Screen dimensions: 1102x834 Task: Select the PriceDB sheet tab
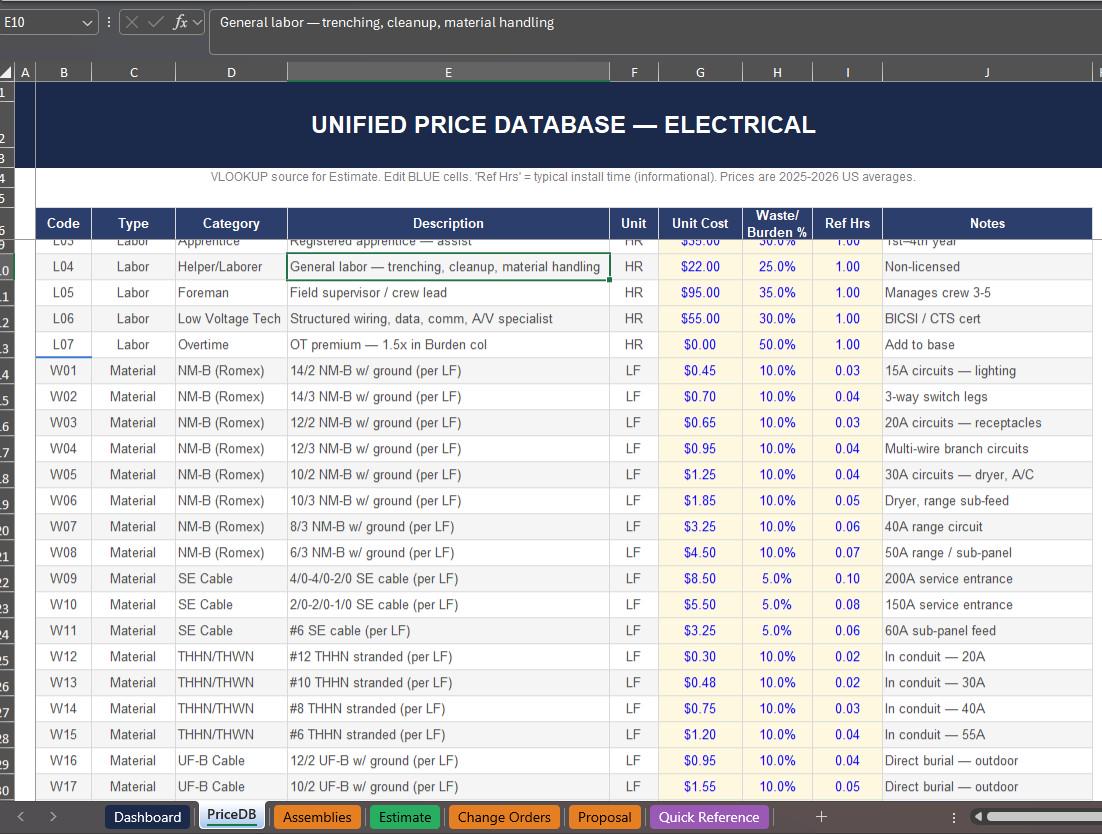coord(232,815)
